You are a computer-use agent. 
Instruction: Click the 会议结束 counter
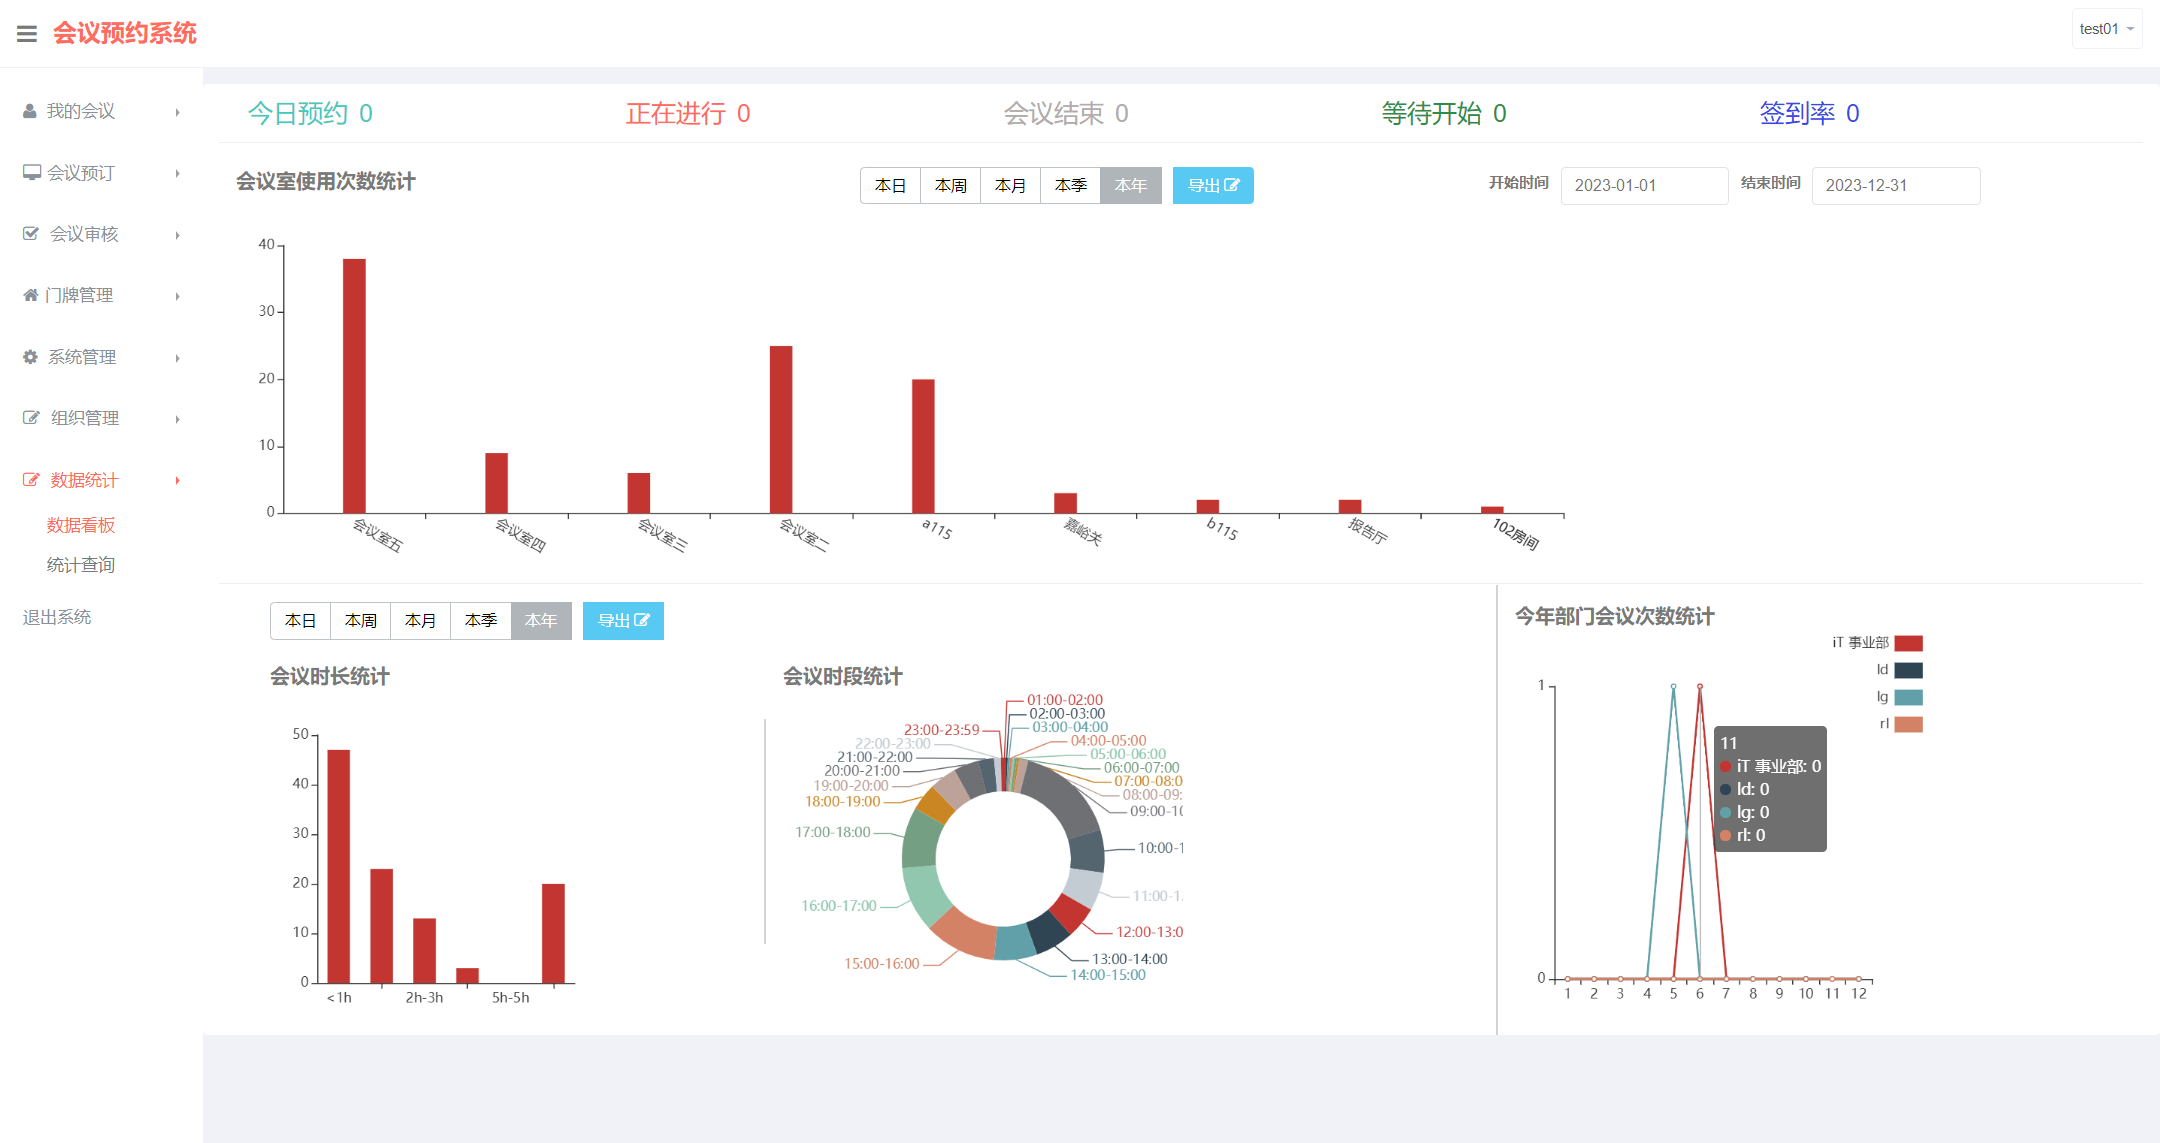[1066, 113]
